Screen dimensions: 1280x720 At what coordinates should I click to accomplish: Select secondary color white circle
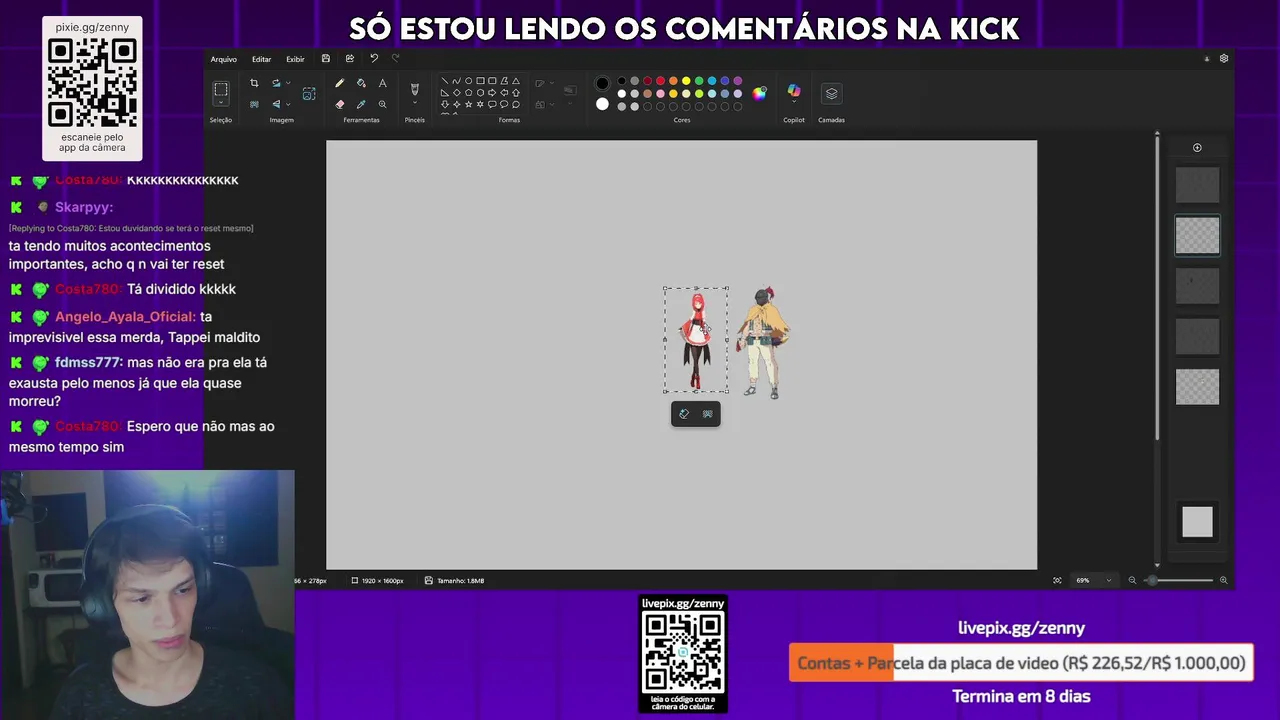click(602, 104)
